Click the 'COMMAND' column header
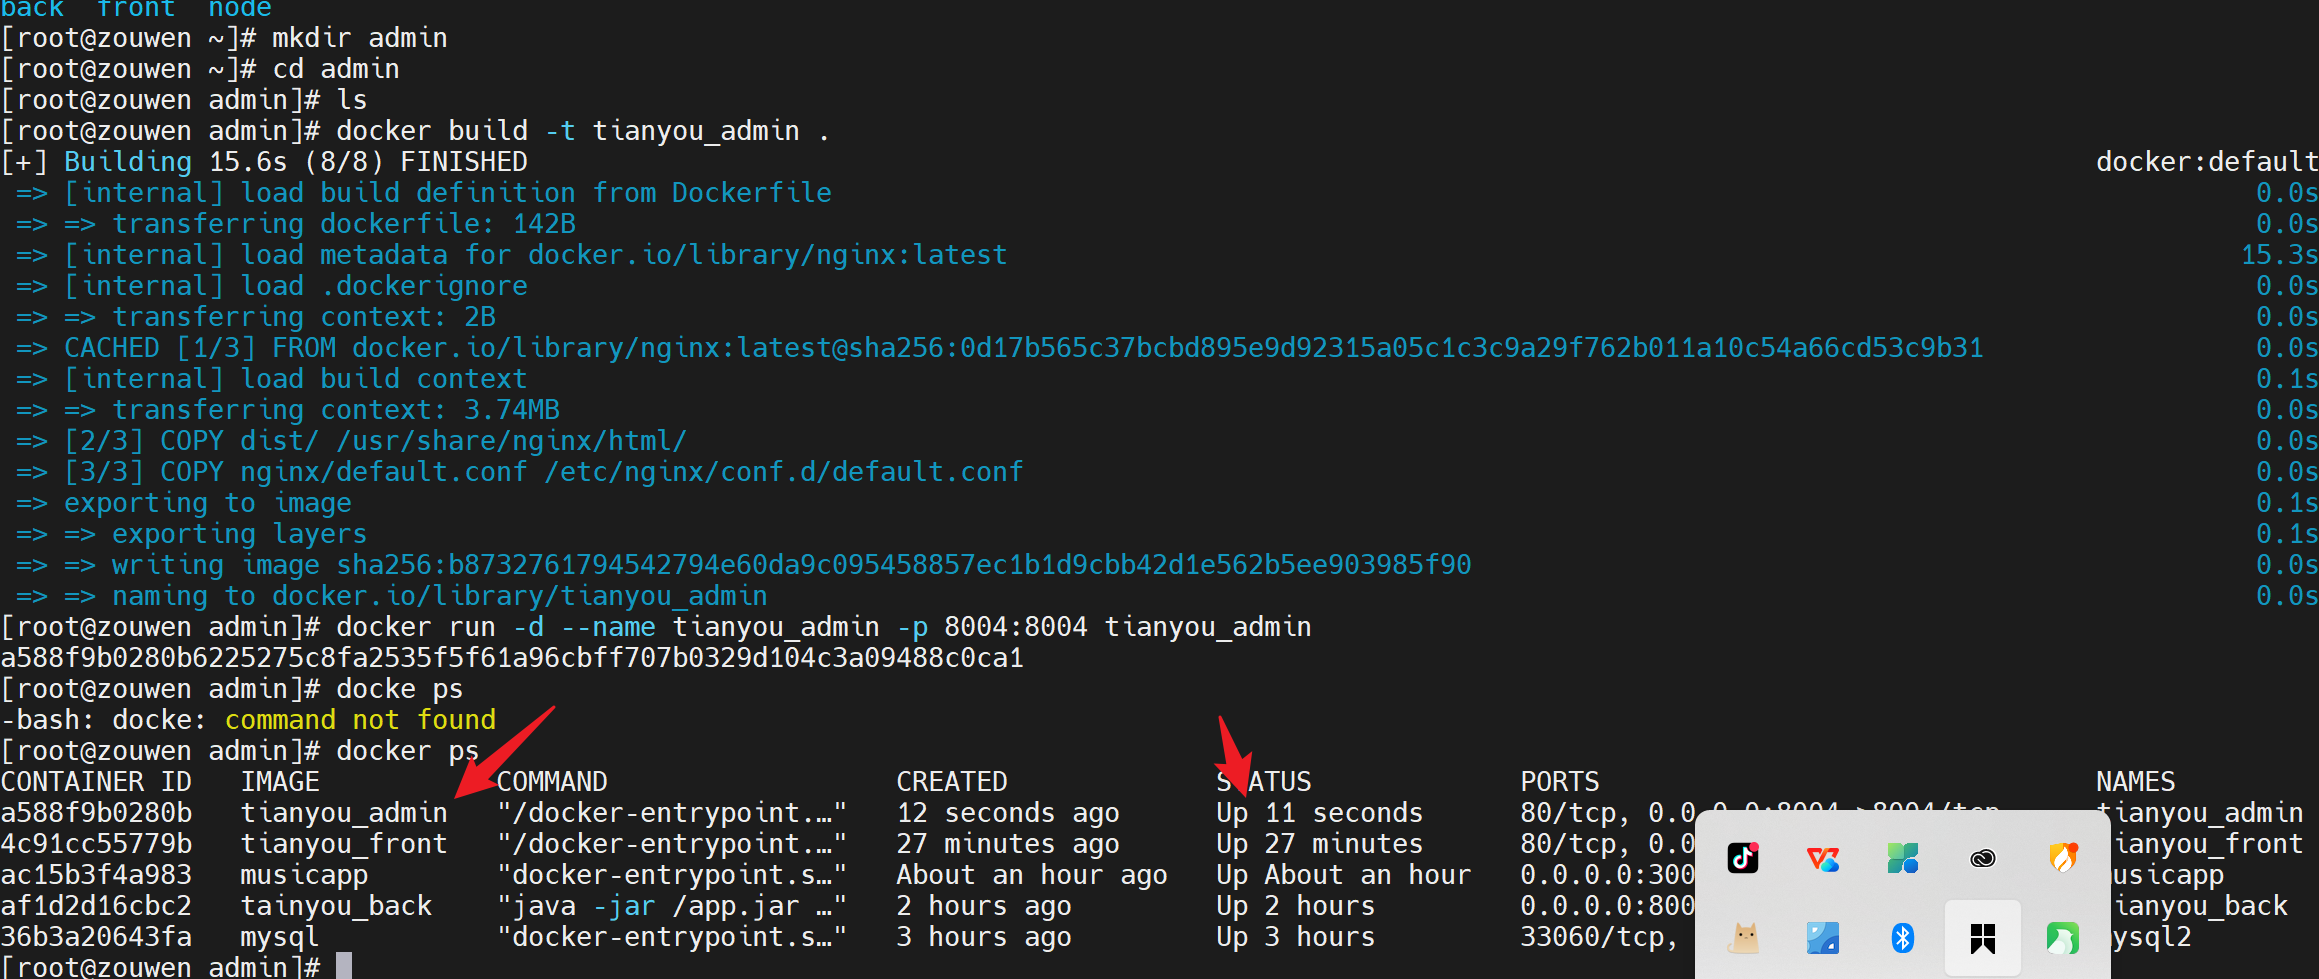This screenshot has height=979, width=2319. [552, 782]
